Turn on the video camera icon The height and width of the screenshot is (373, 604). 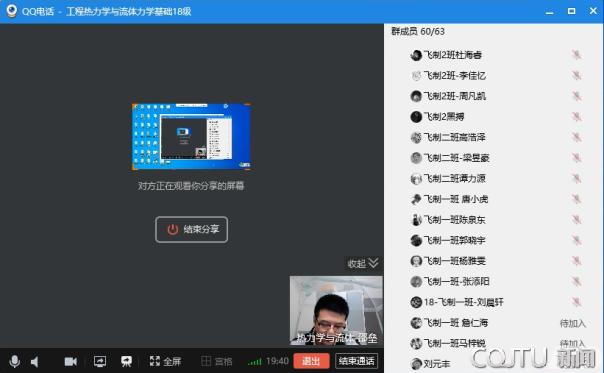pyautogui.click(x=70, y=361)
